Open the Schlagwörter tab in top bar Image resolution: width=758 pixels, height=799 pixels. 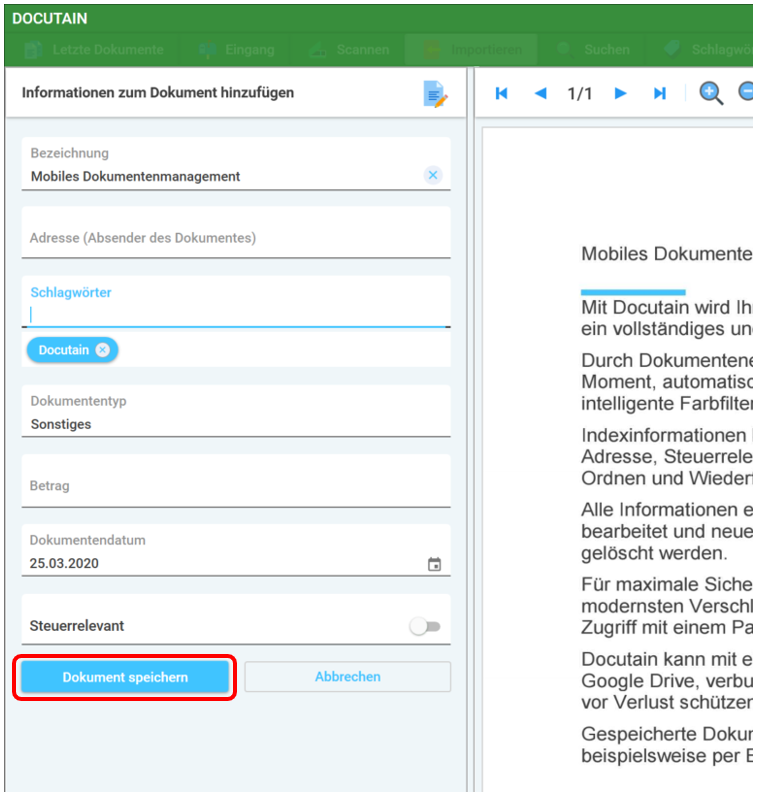point(708,50)
